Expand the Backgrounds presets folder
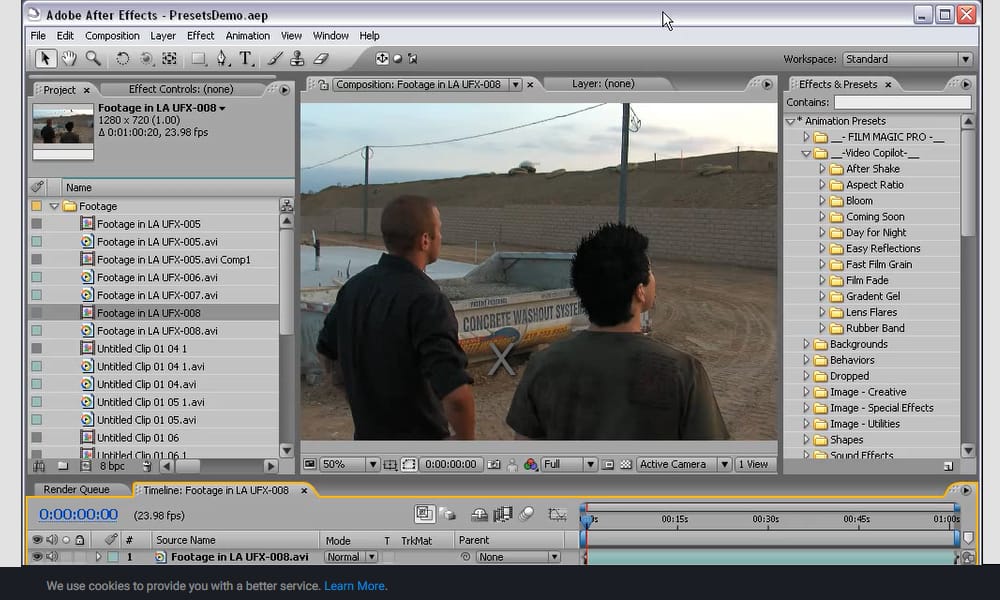The image size is (1000, 600). click(x=807, y=344)
